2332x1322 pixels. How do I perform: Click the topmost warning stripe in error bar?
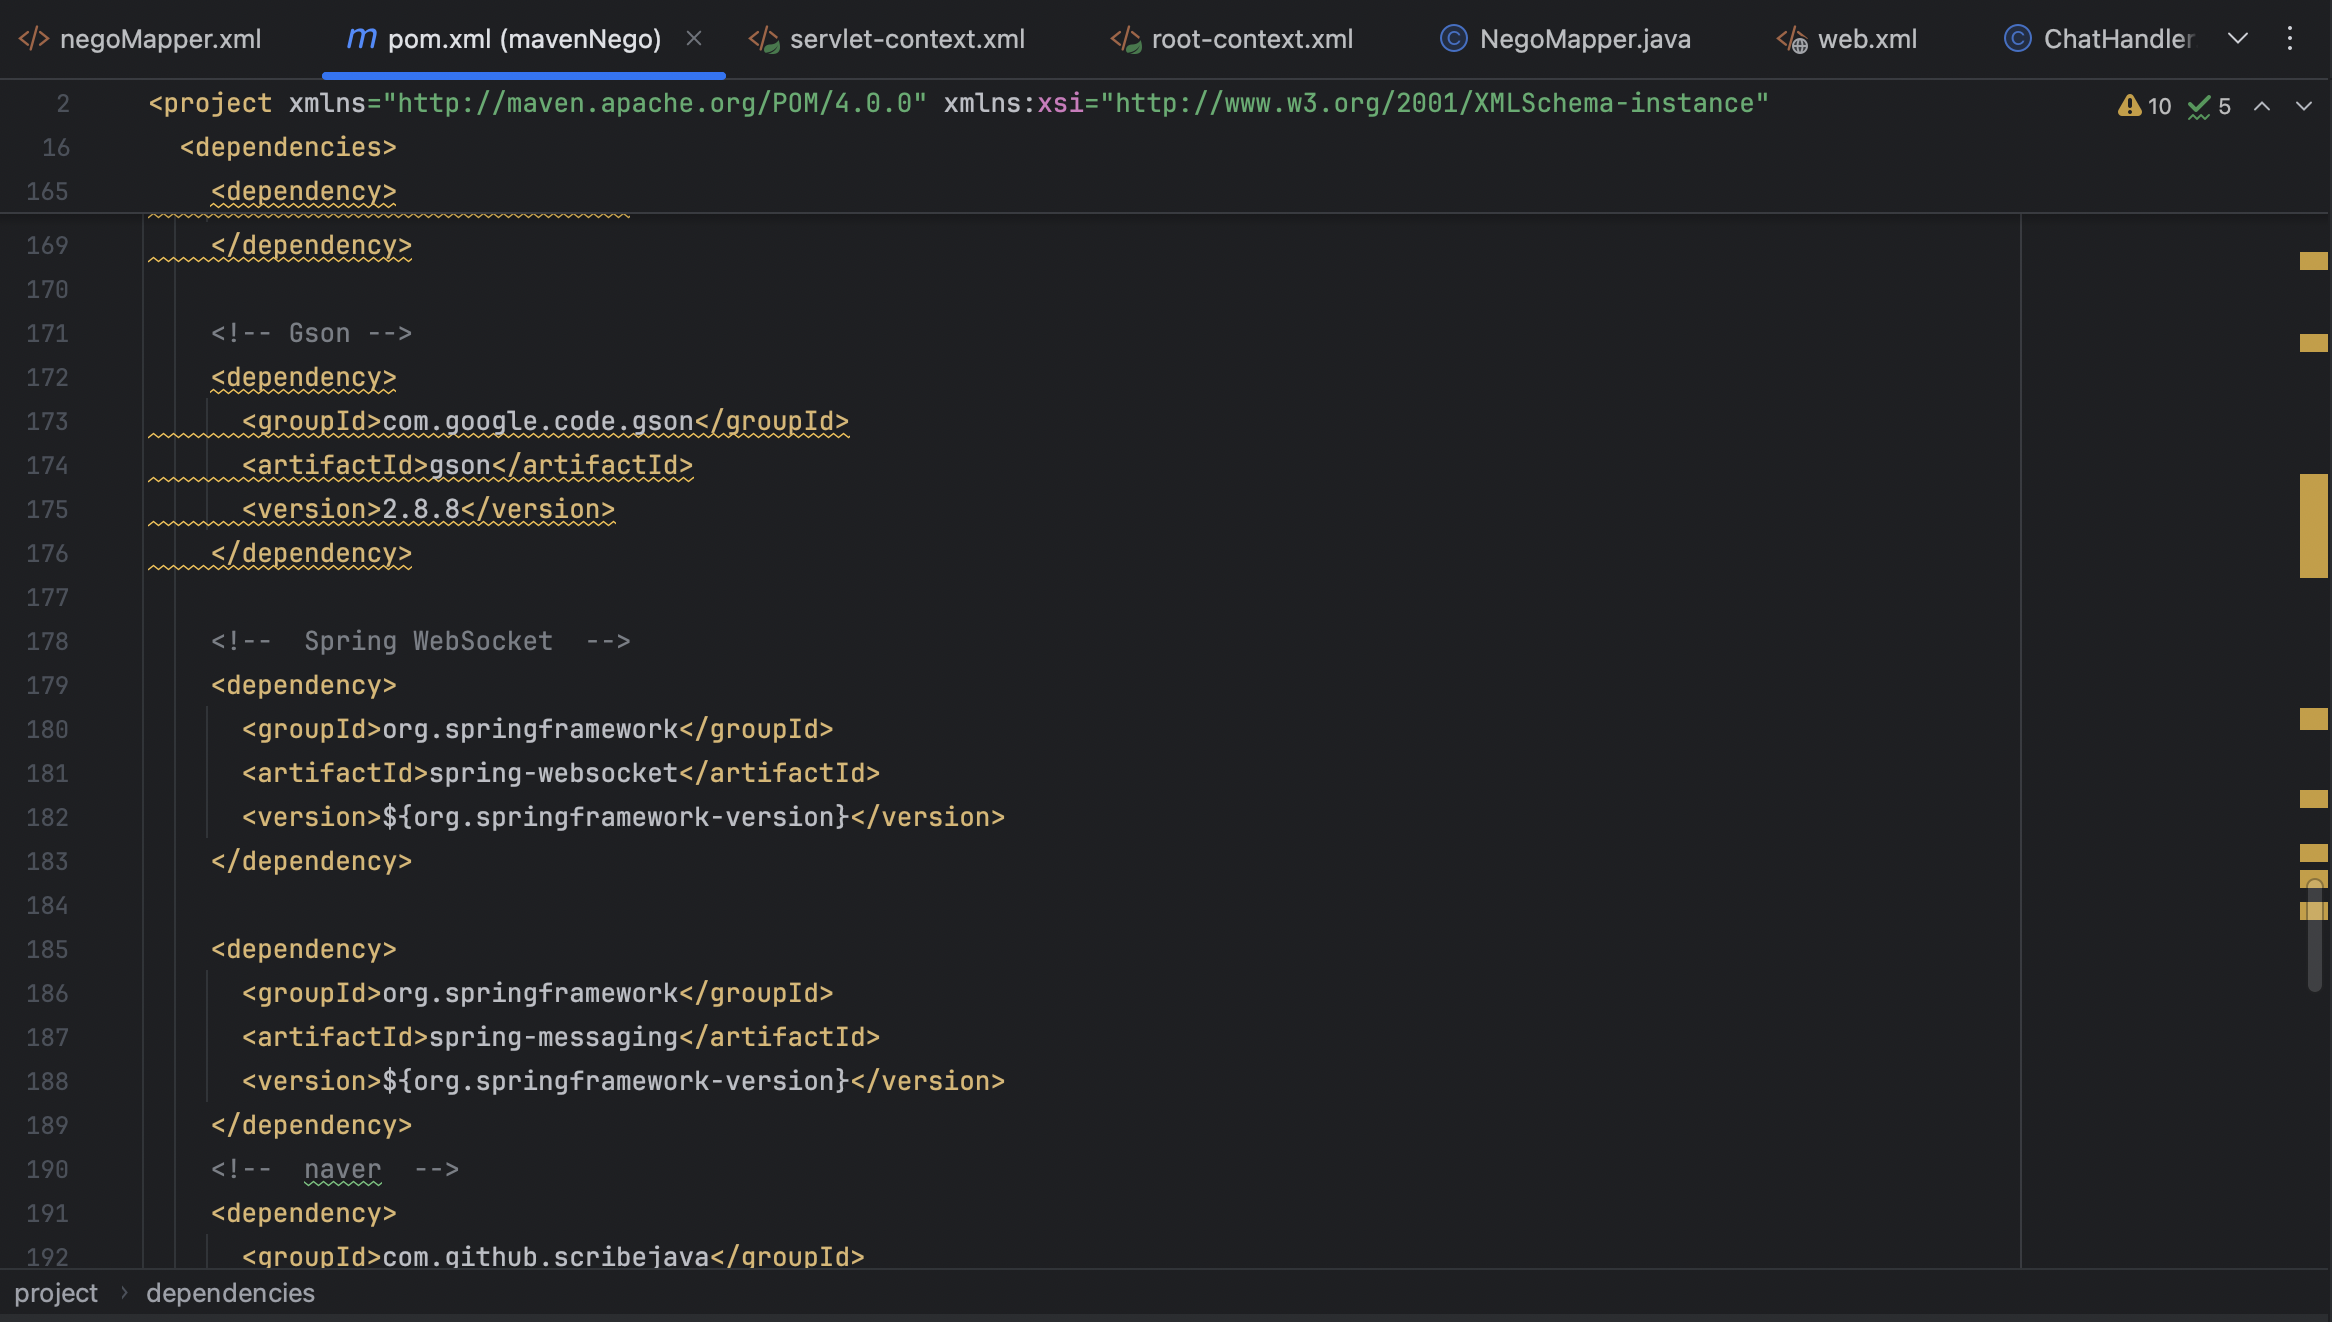[x=2314, y=261]
